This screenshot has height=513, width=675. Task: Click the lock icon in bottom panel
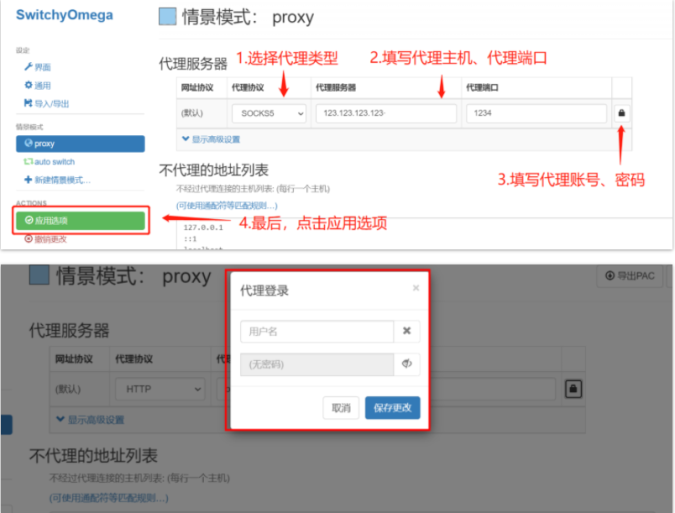coord(573,389)
